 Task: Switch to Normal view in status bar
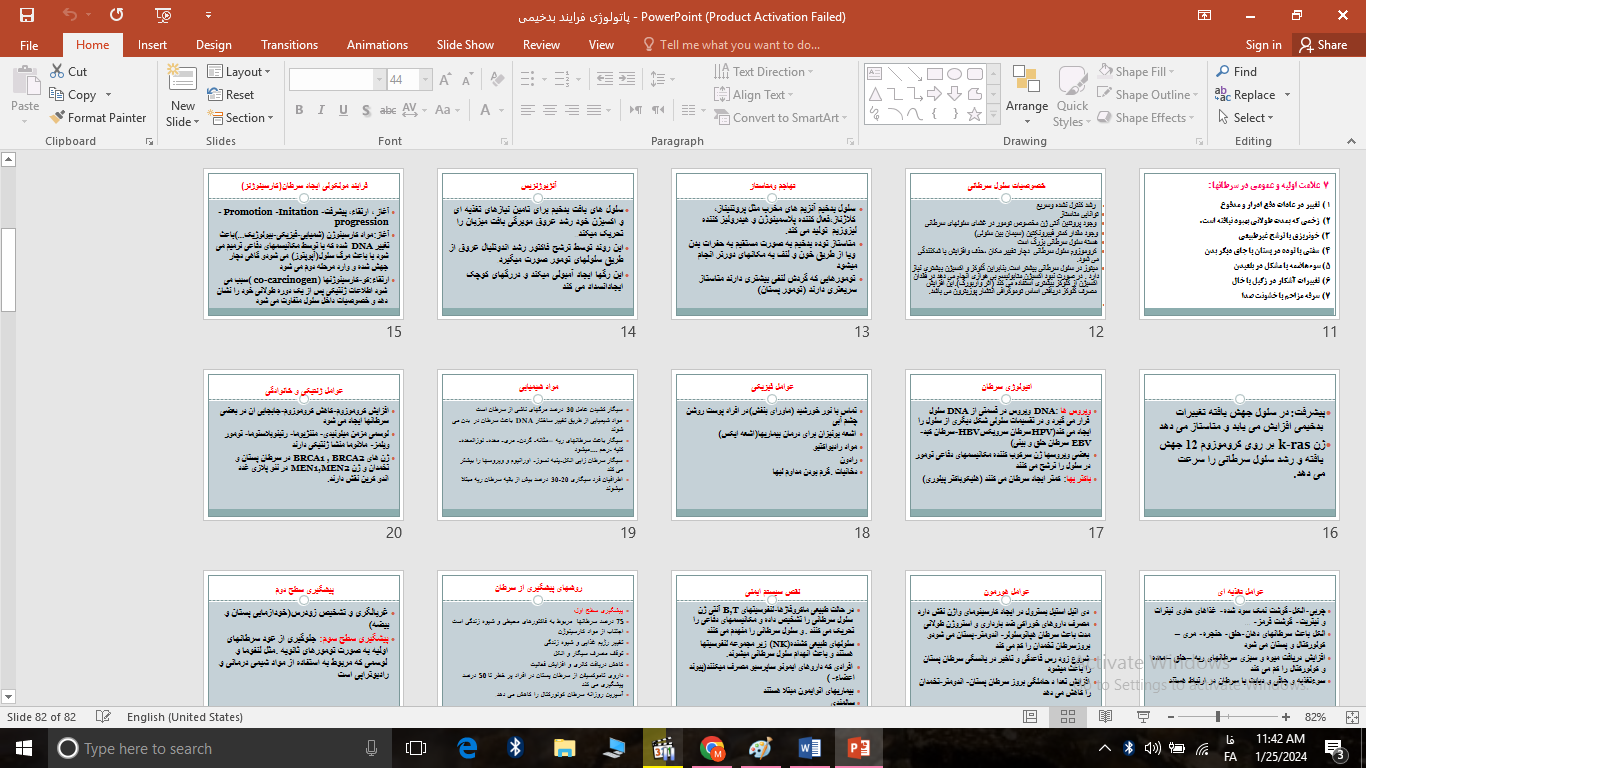tap(1030, 717)
